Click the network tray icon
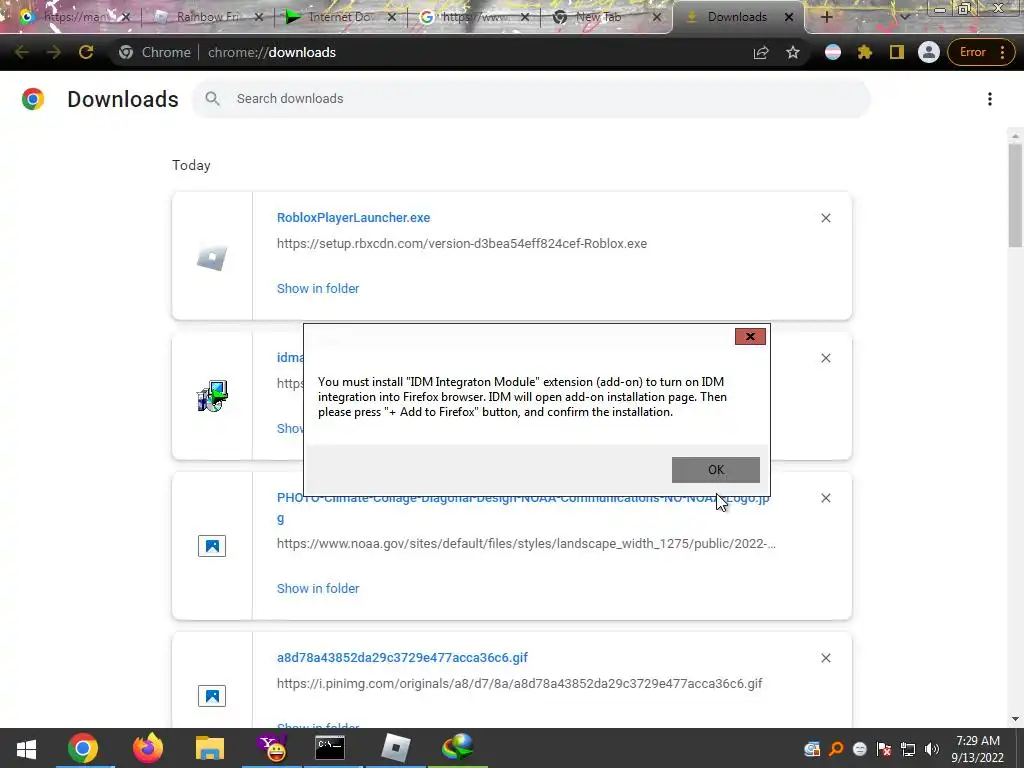Screen dimensions: 1024x768 click(908, 749)
